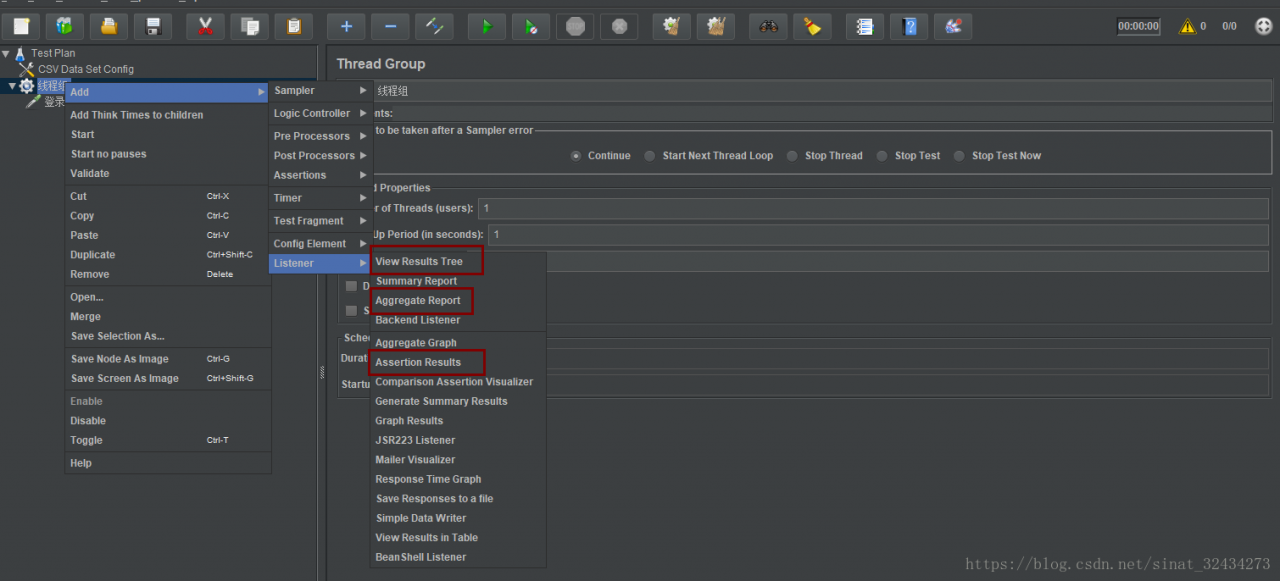Click Validate in the context menu
The width and height of the screenshot is (1280, 581).
point(90,174)
